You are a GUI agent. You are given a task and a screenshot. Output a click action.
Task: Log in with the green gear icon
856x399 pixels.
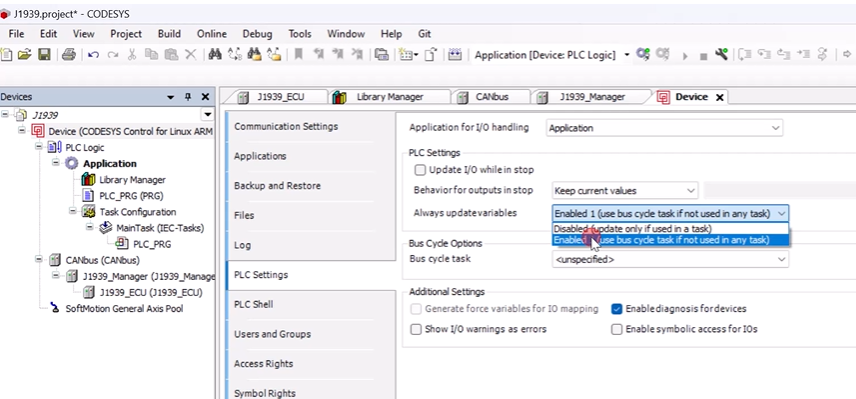coord(643,55)
